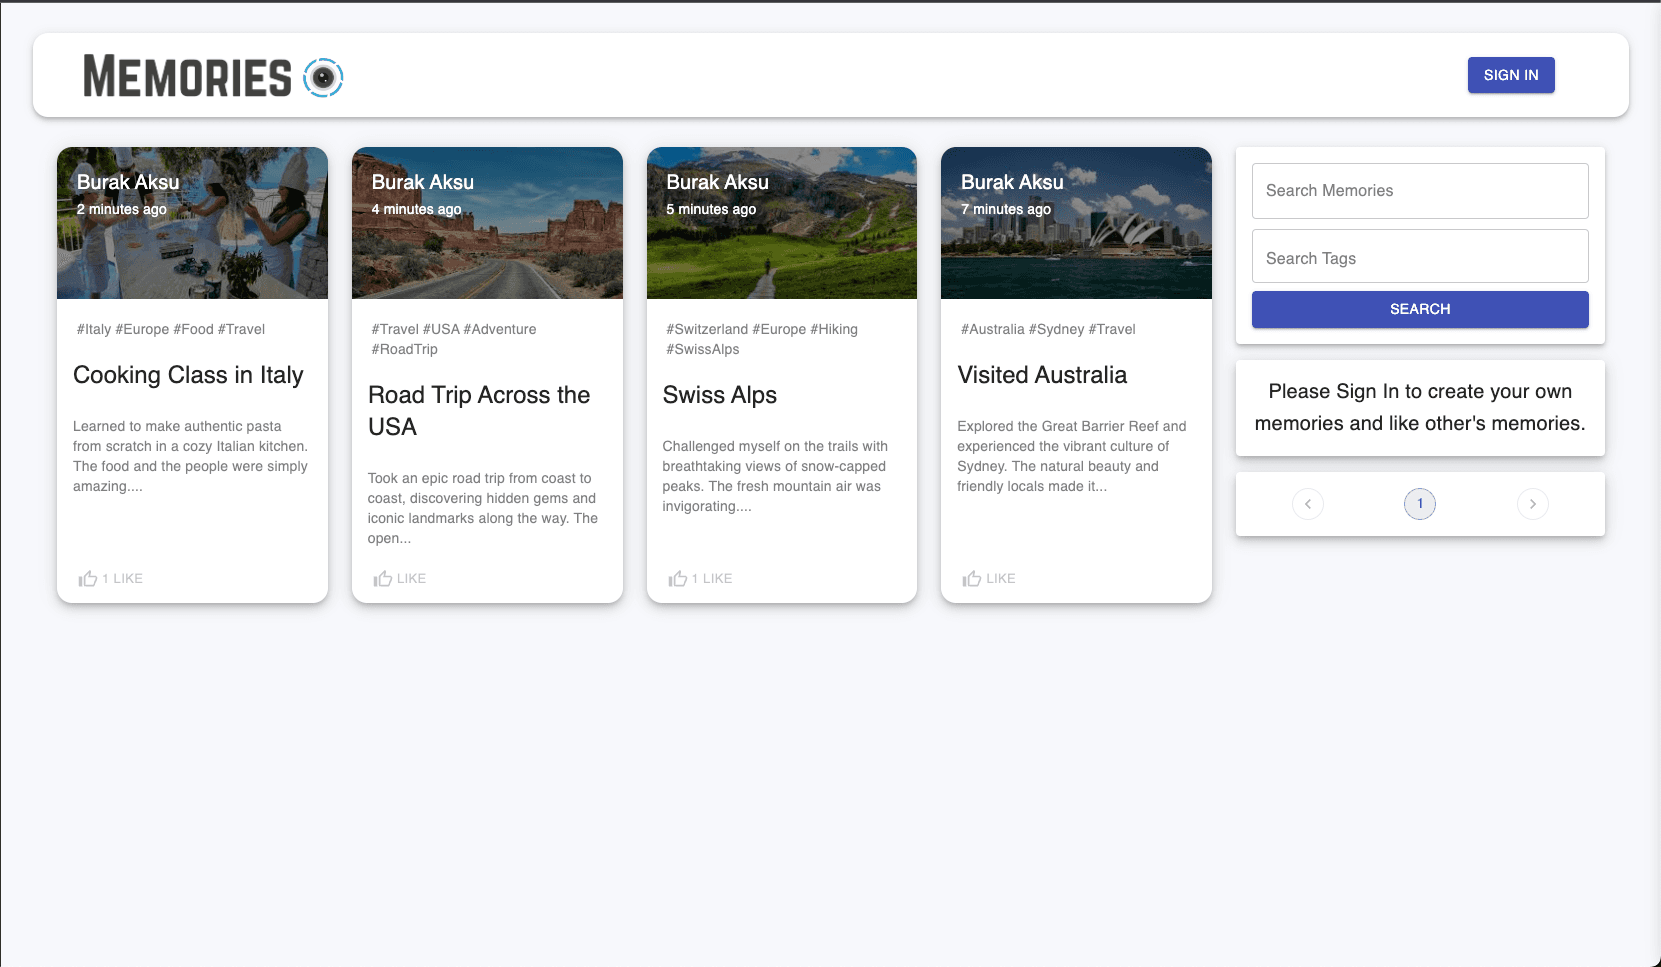The height and width of the screenshot is (967, 1661).
Task: Click the Great Barrier Reef description text
Action: [x=1072, y=456]
